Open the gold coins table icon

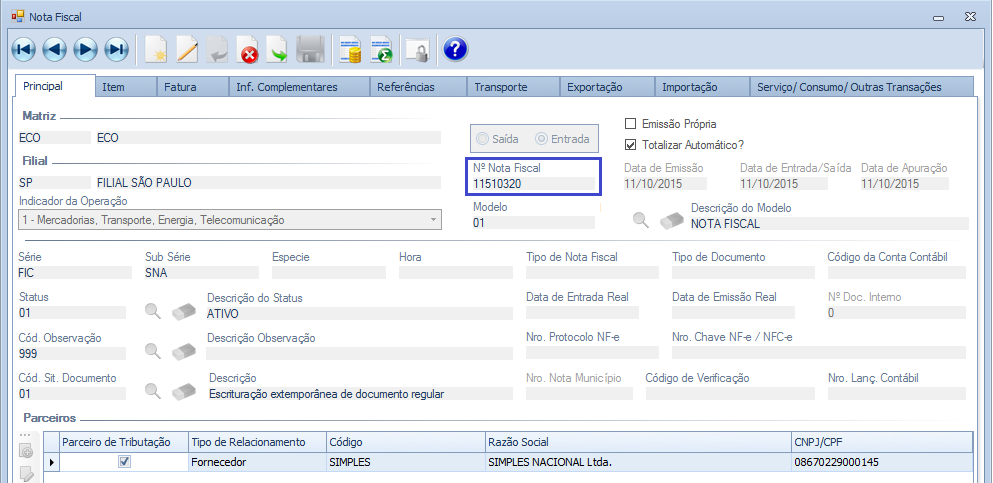(x=350, y=49)
